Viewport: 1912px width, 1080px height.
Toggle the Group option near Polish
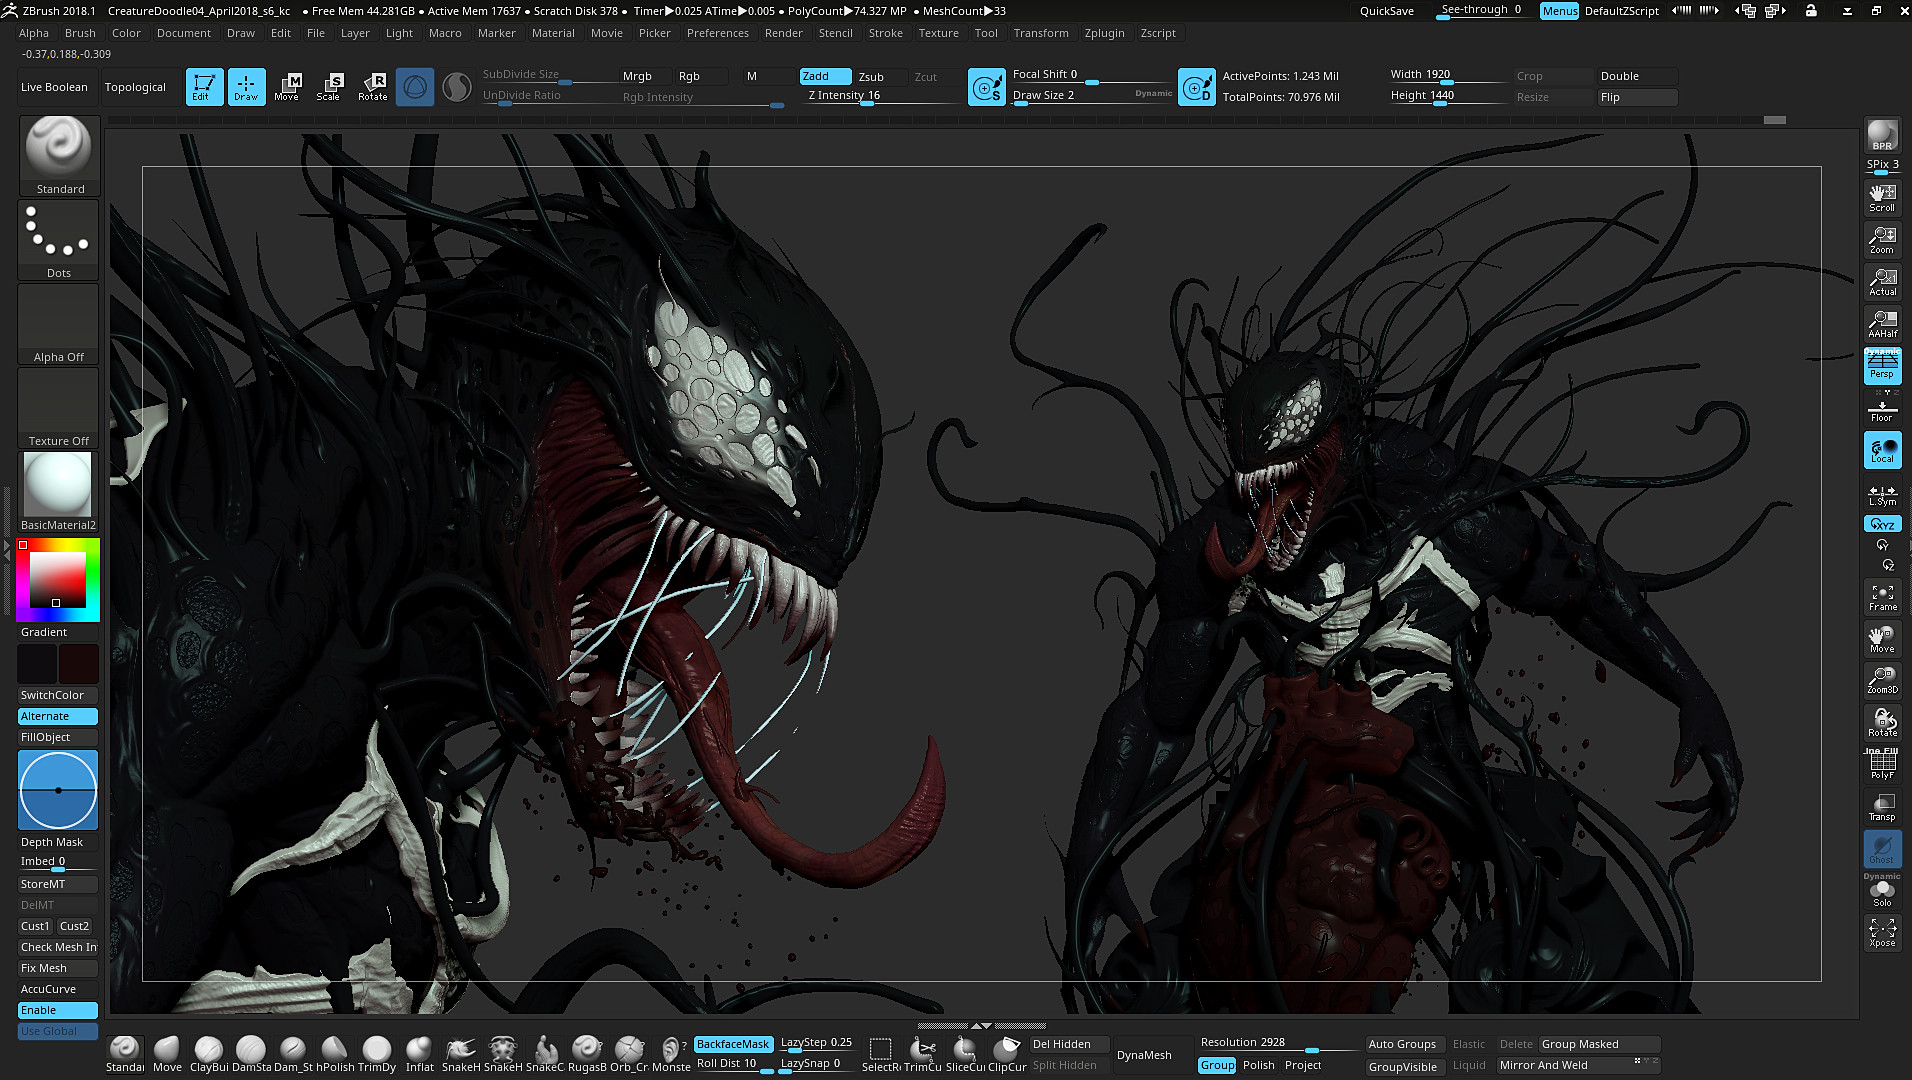[x=1217, y=1065]
